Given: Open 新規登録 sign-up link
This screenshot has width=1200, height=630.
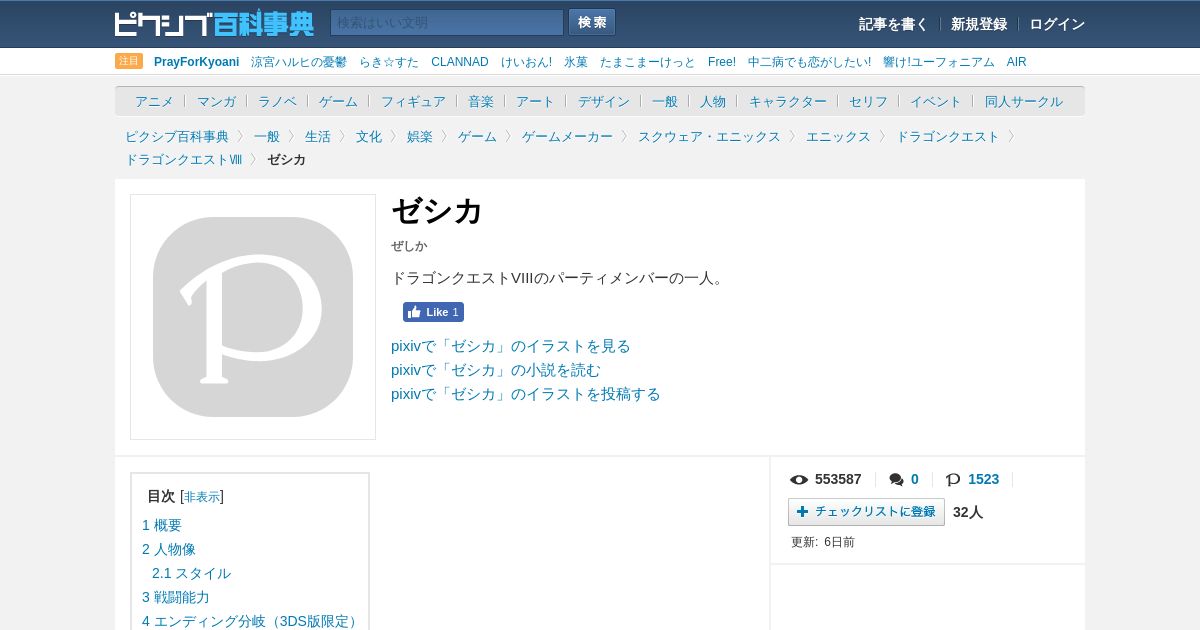Looking at the screenshot, I should coord(979,24).
